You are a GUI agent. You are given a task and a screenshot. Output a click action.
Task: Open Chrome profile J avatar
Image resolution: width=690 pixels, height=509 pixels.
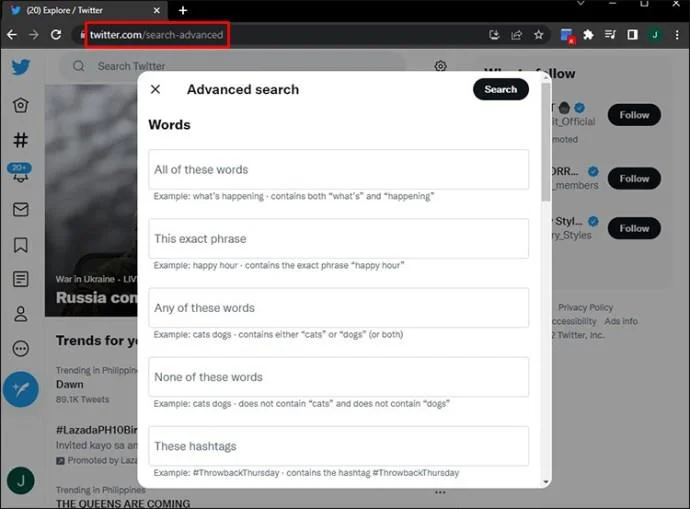click(655, 35)
